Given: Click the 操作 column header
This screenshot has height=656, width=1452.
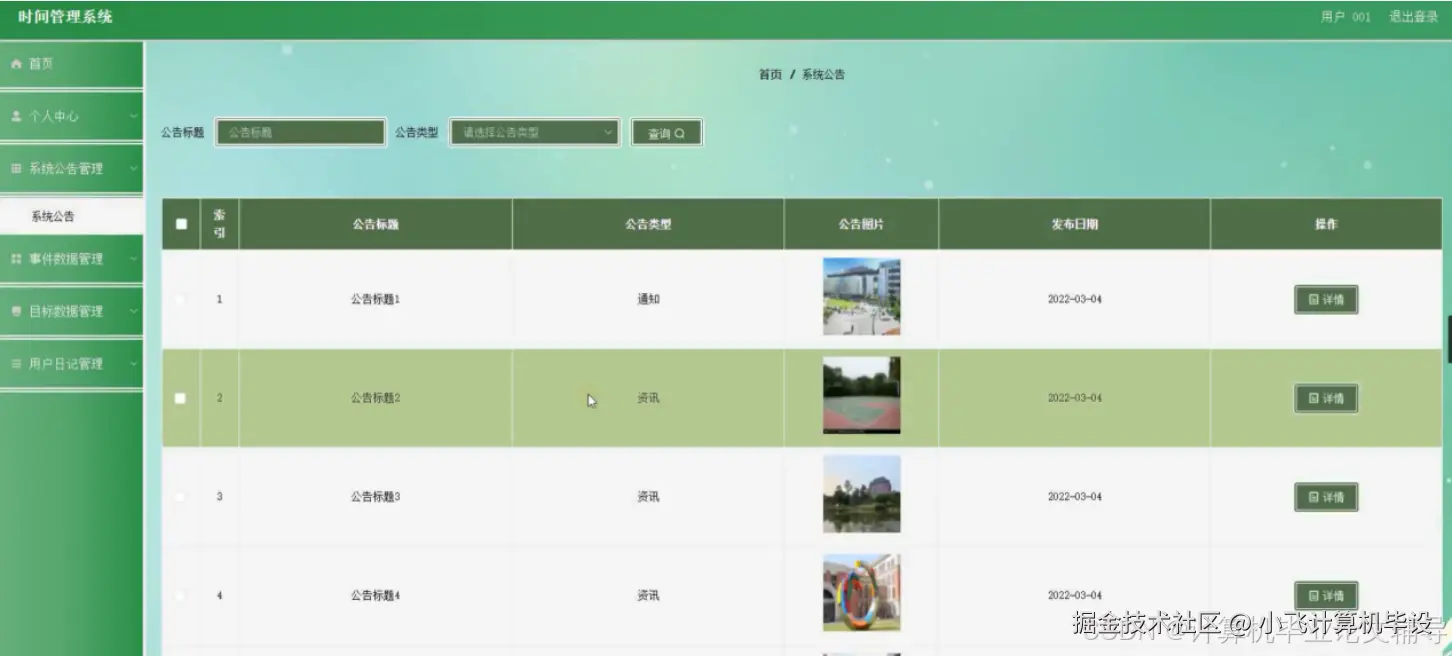Looking at the screenshot, I should [1326, 224].
